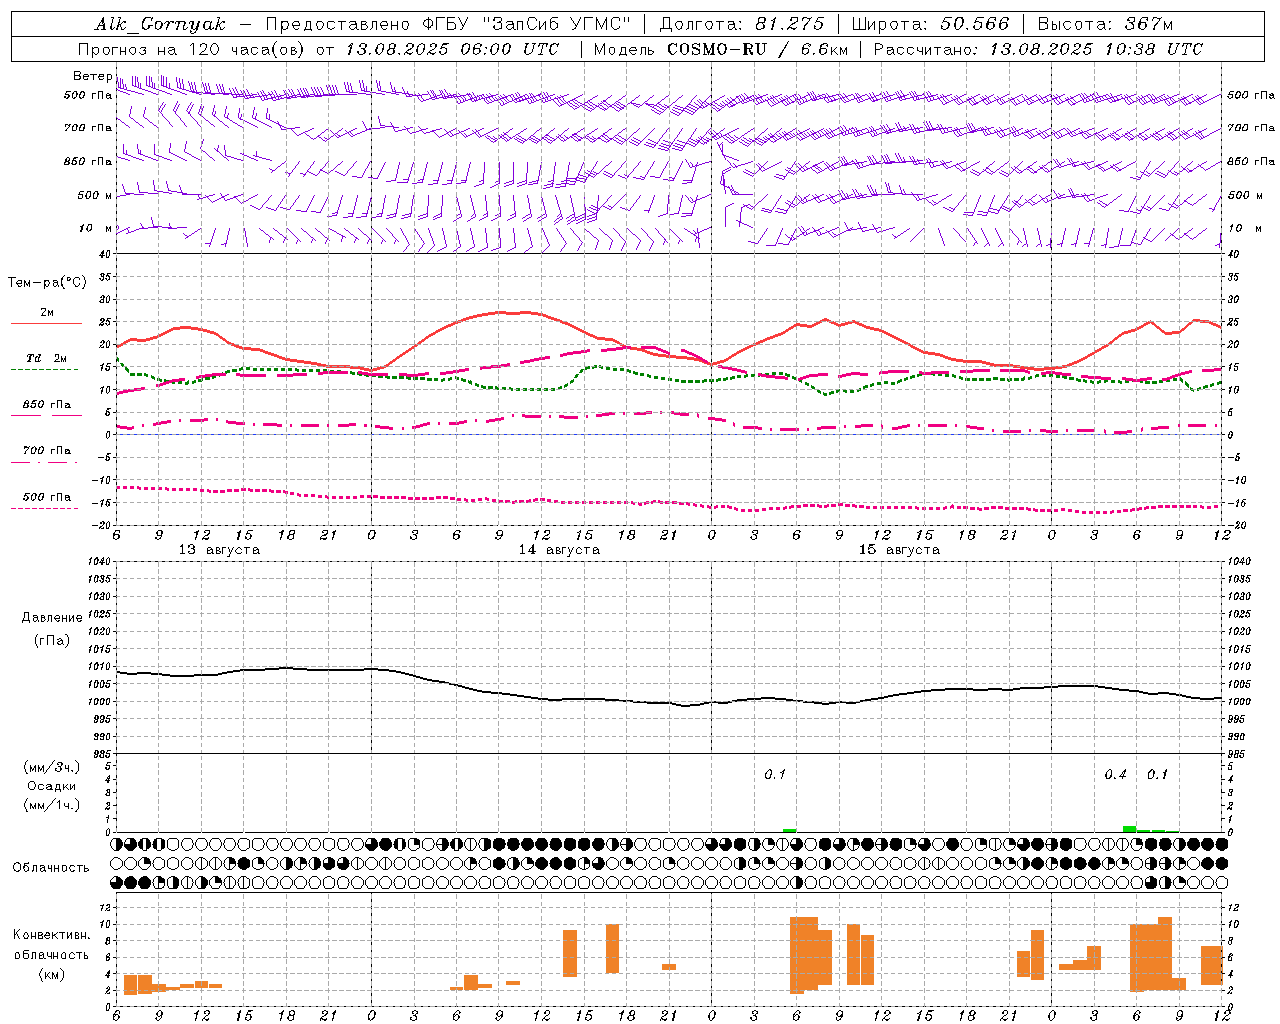Select the "Широта: 50.566" header field
The height and width of the screenshot is (1024, 1280).
click(x=931, y=24)
